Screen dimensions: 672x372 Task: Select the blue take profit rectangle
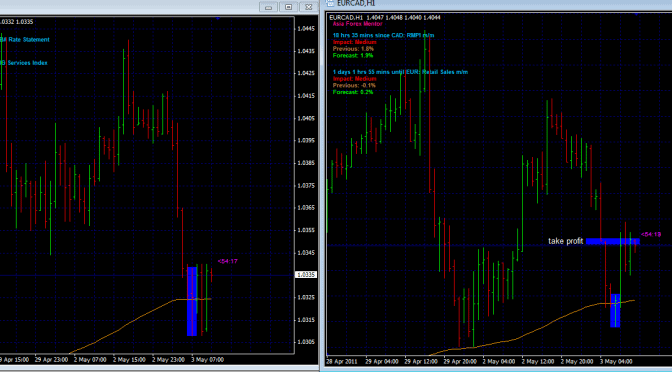point(613,242)
